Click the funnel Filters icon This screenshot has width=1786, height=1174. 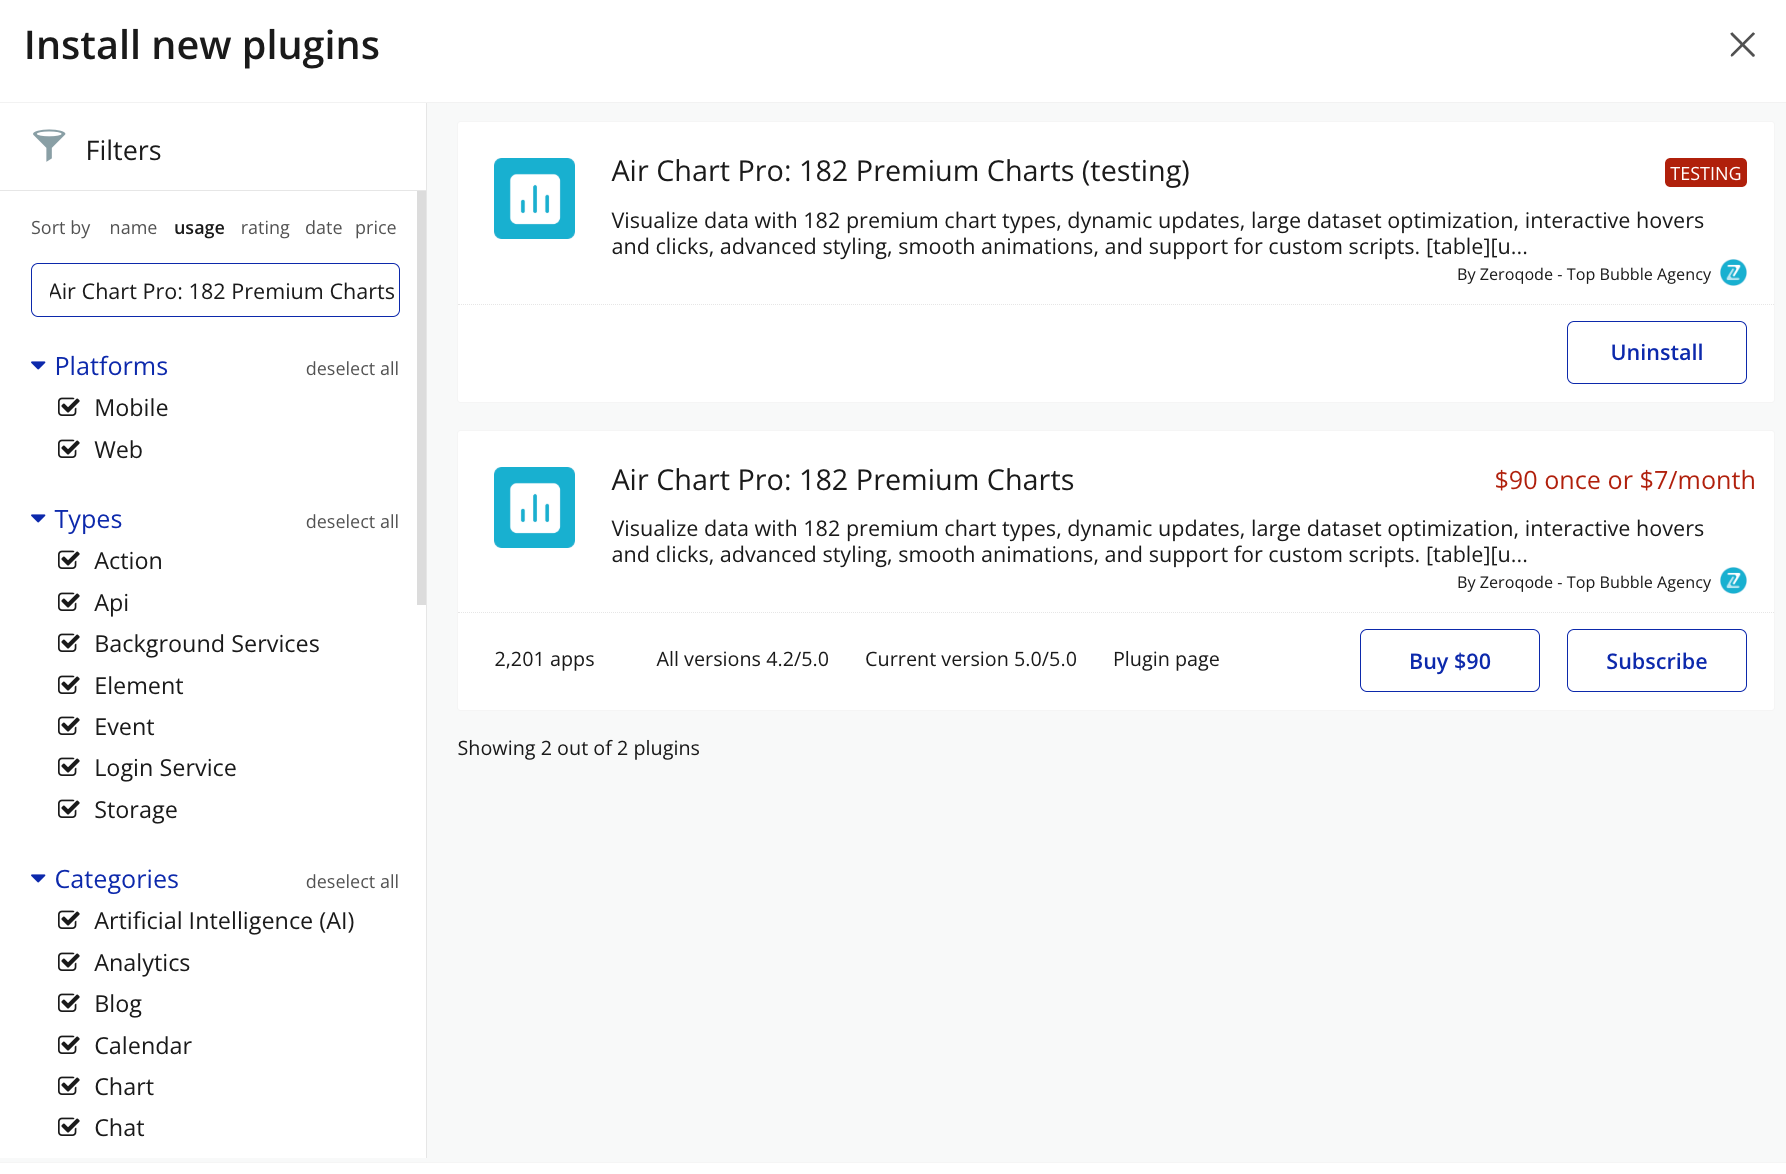click(x=49, y=146)
